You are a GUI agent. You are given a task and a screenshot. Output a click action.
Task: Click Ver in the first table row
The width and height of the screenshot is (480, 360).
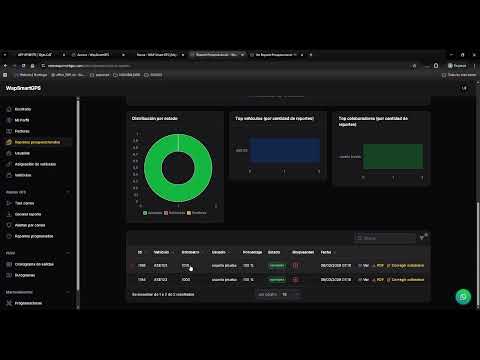point(363,265)
